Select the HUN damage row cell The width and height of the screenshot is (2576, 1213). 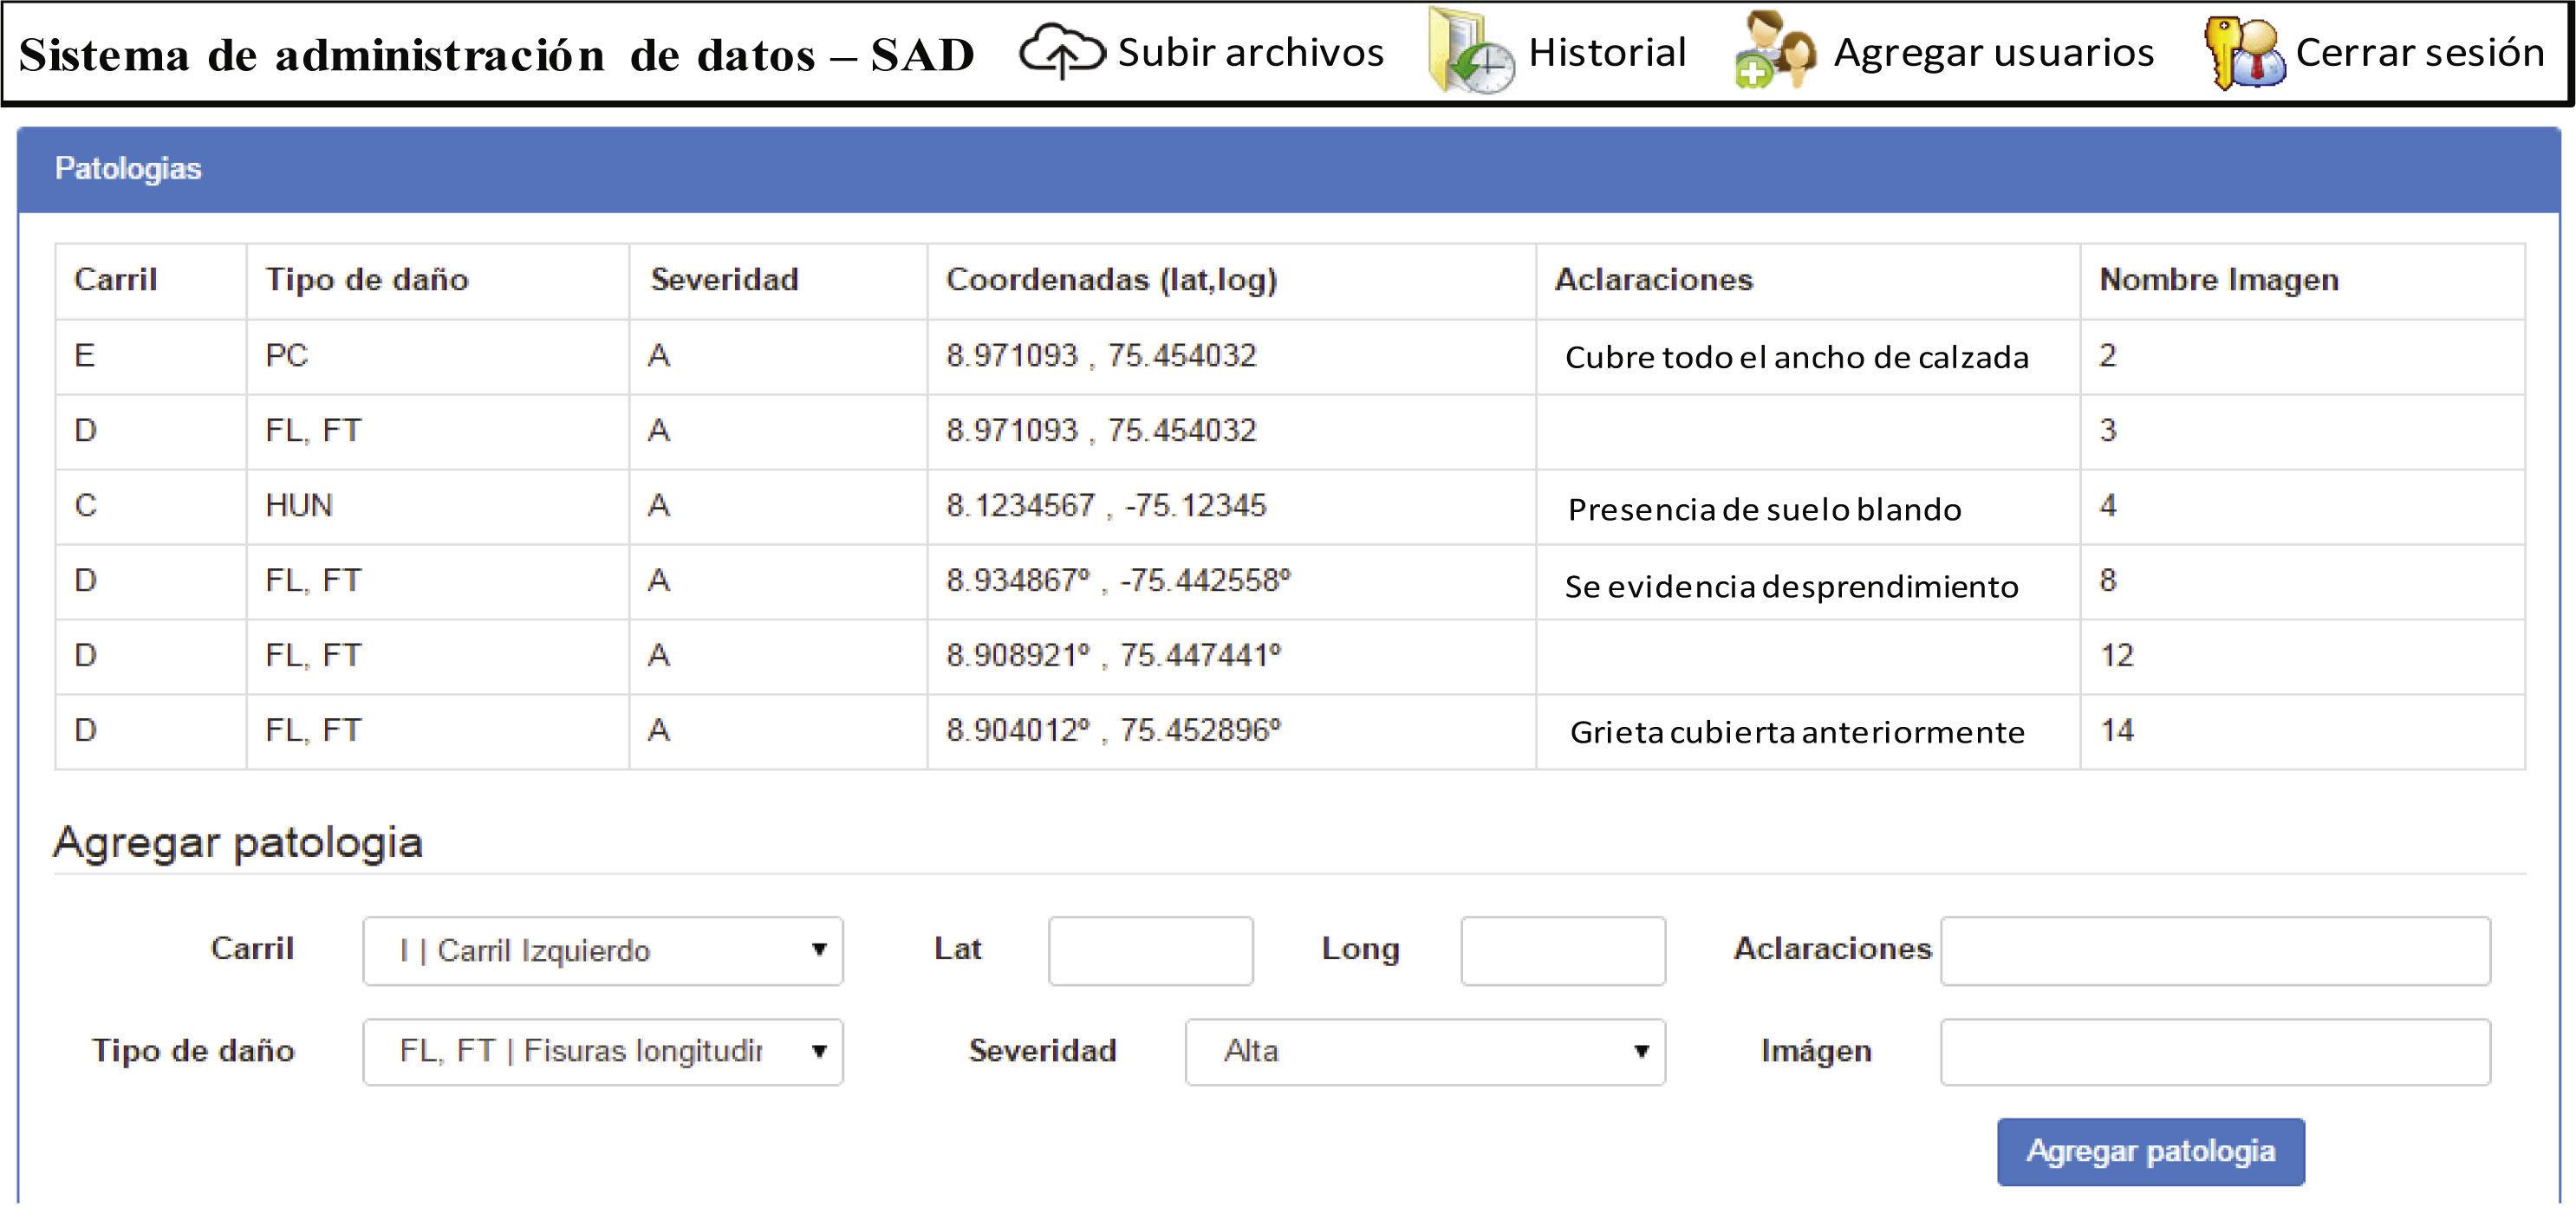tap(299, 506)
